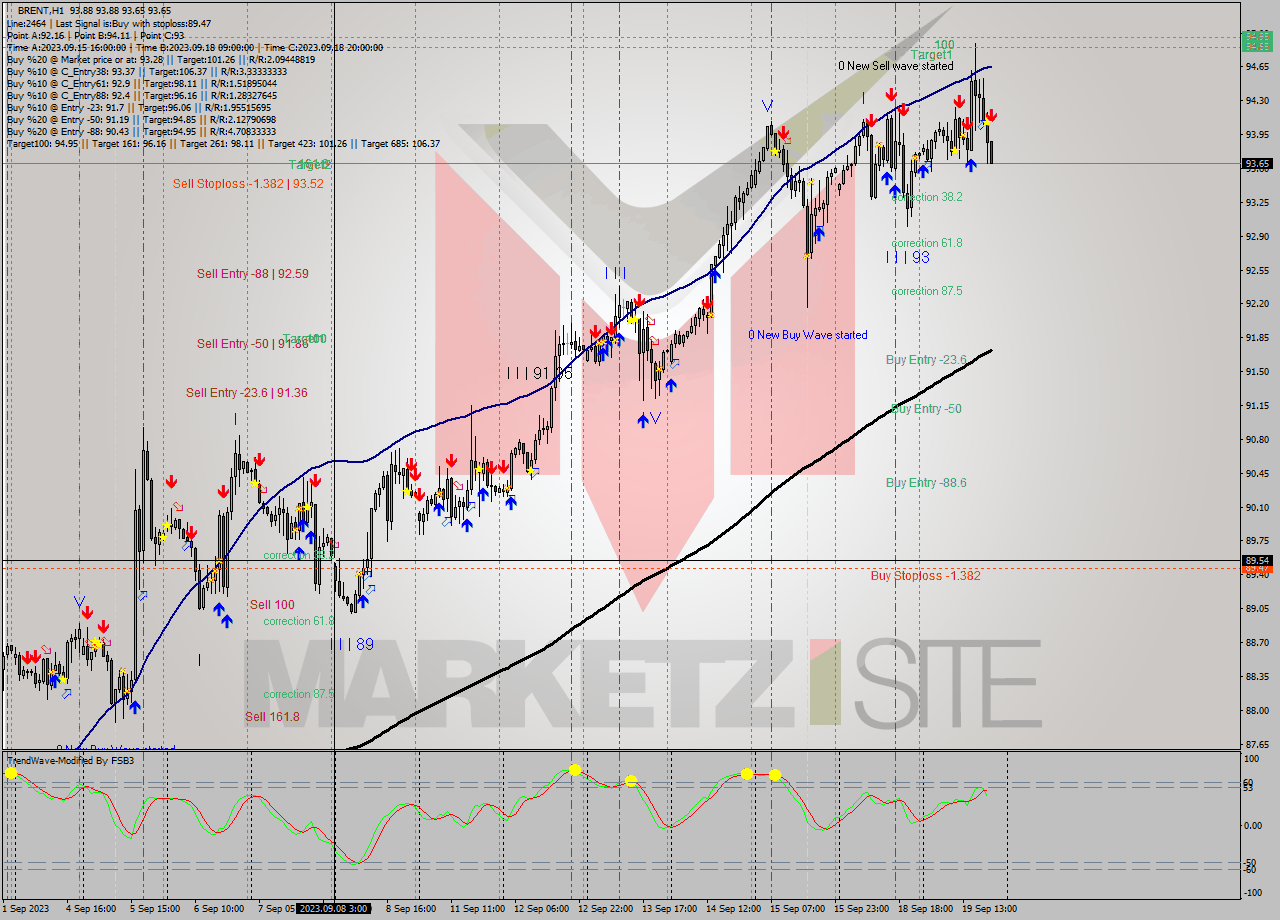Click the '15 Sep 23:00' time axis label
1280x920 pixels.
862,908
